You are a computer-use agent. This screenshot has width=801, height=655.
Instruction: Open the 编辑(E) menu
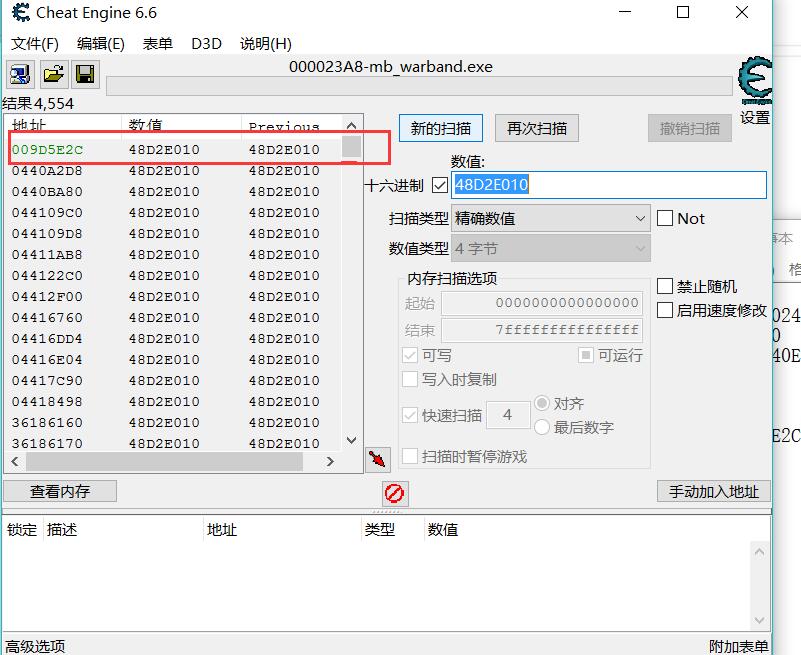[101, 44]
